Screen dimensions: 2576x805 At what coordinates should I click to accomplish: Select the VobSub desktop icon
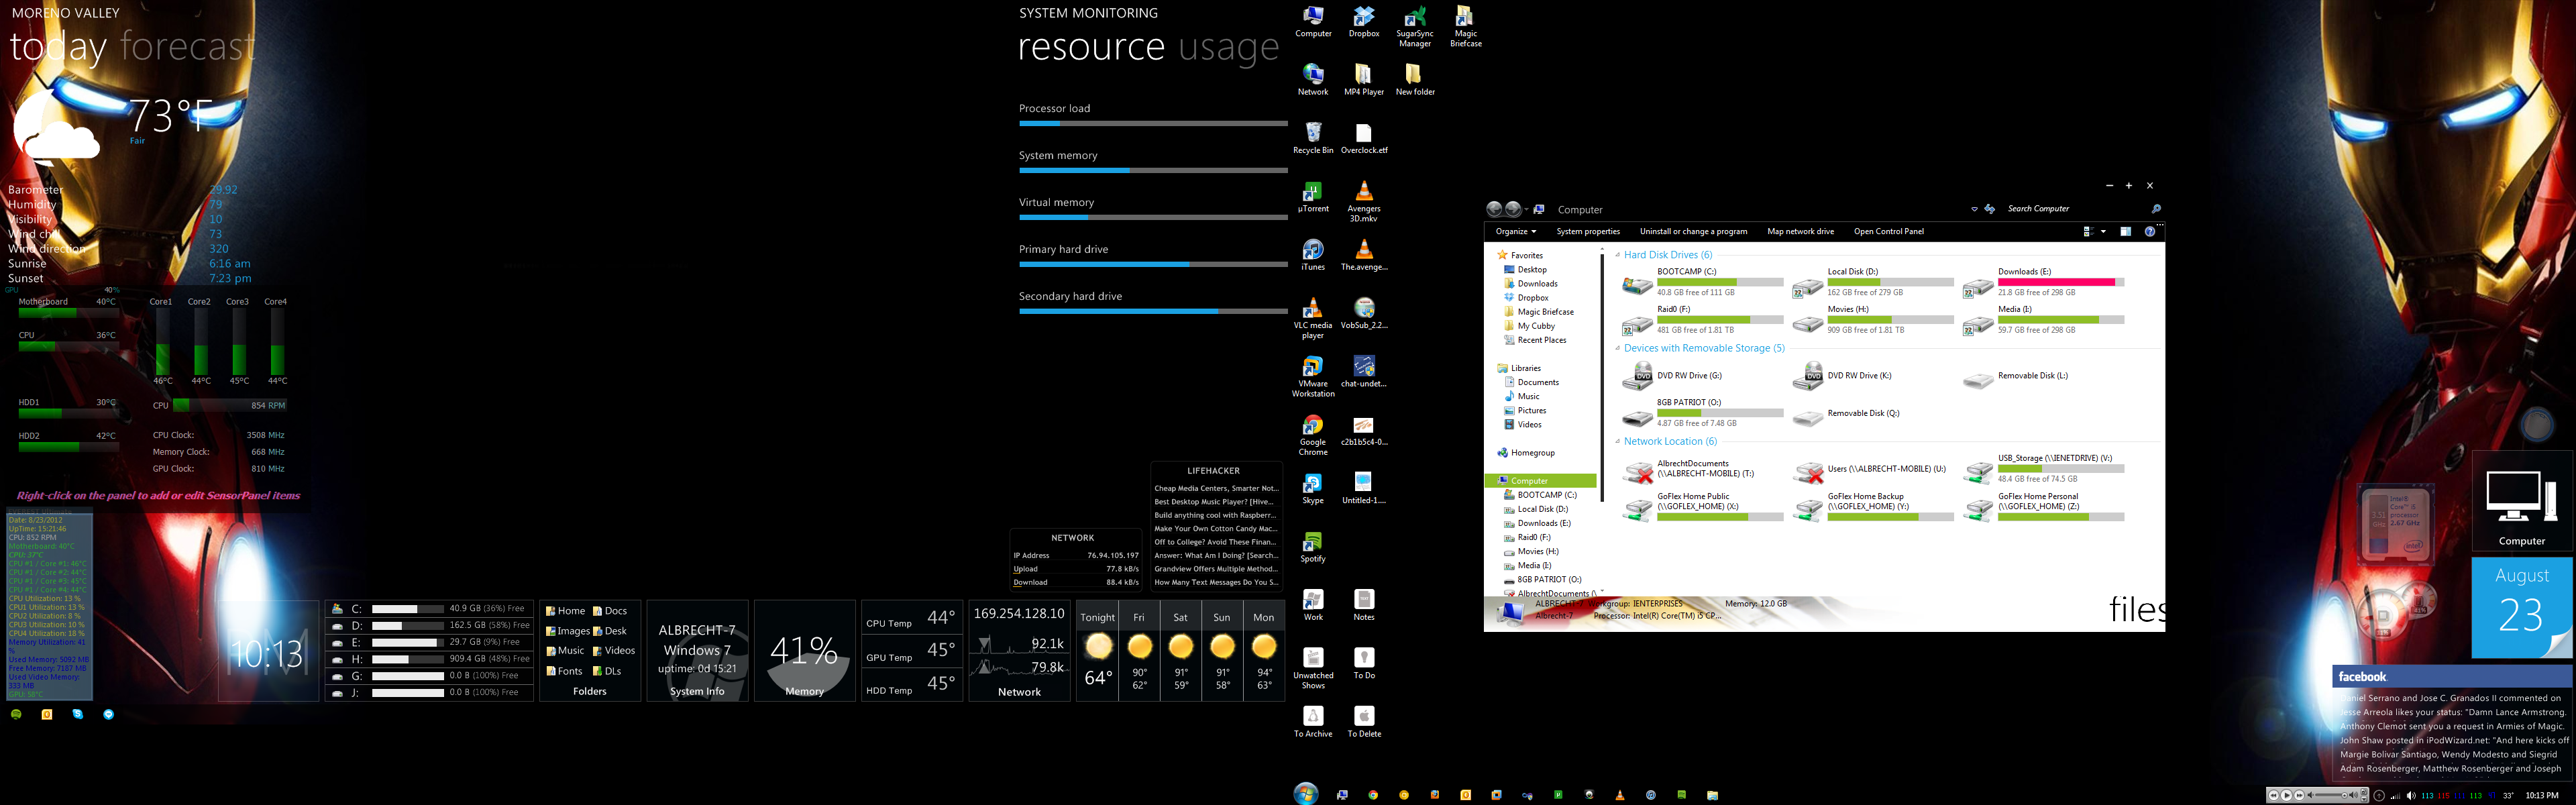pos(1363,313)
